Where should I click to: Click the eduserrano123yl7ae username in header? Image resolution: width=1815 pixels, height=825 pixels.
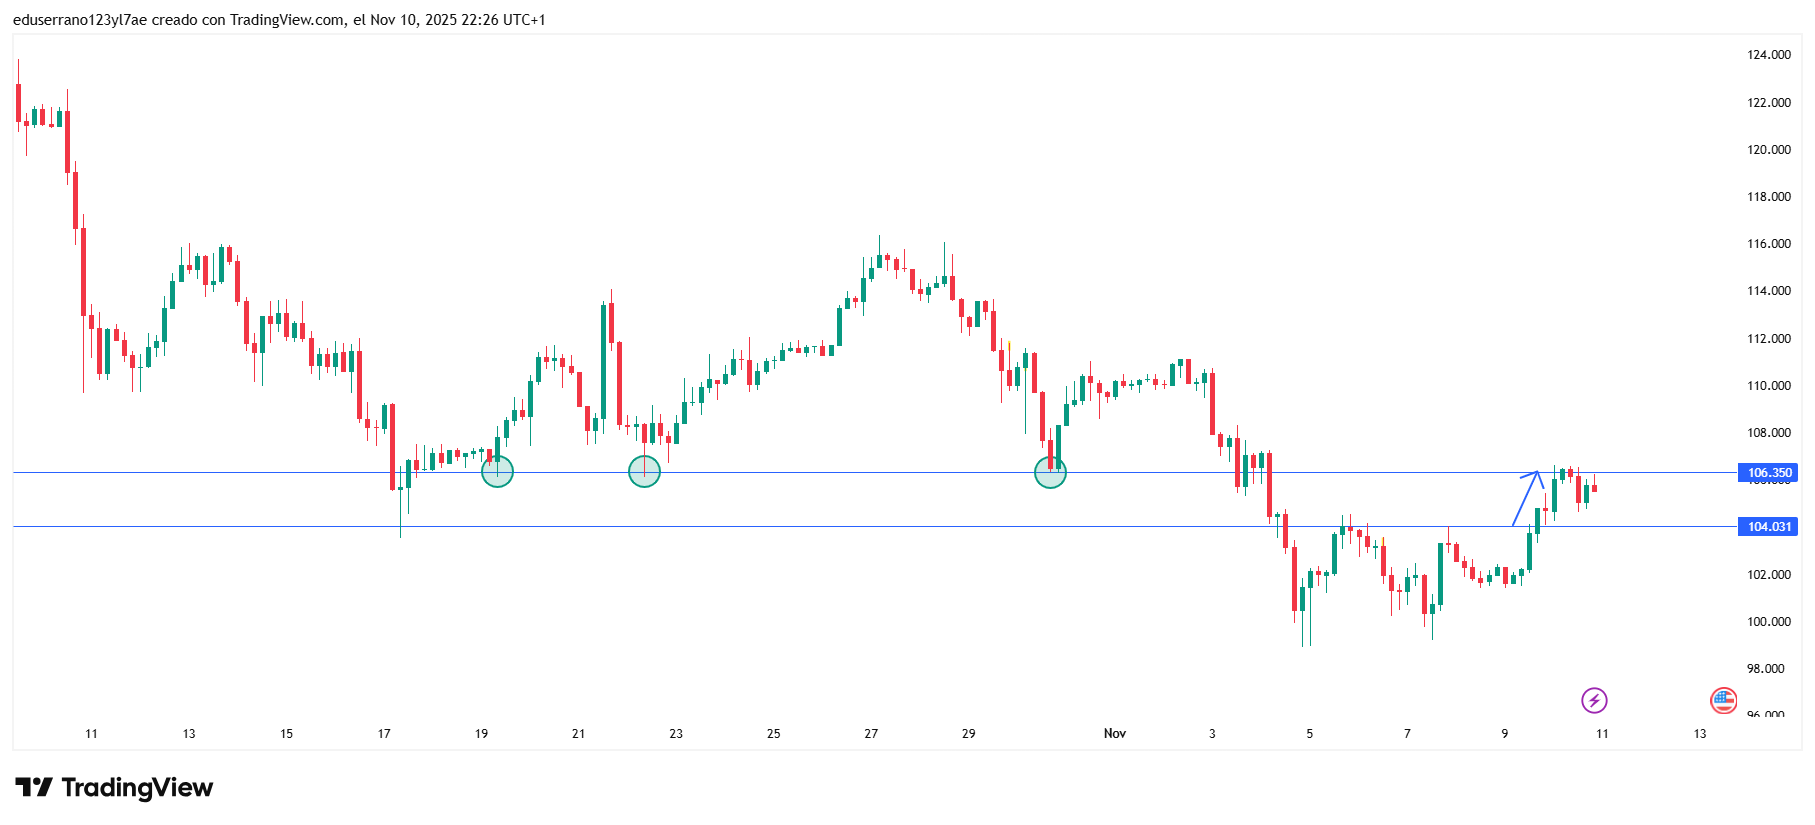coord(80,20)
